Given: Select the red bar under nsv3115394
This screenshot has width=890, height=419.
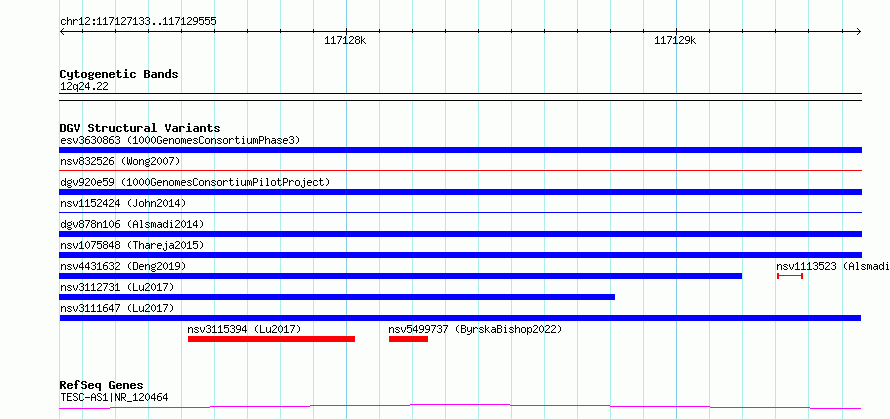Looking at the screenshot, I should [x=271, y=339].
